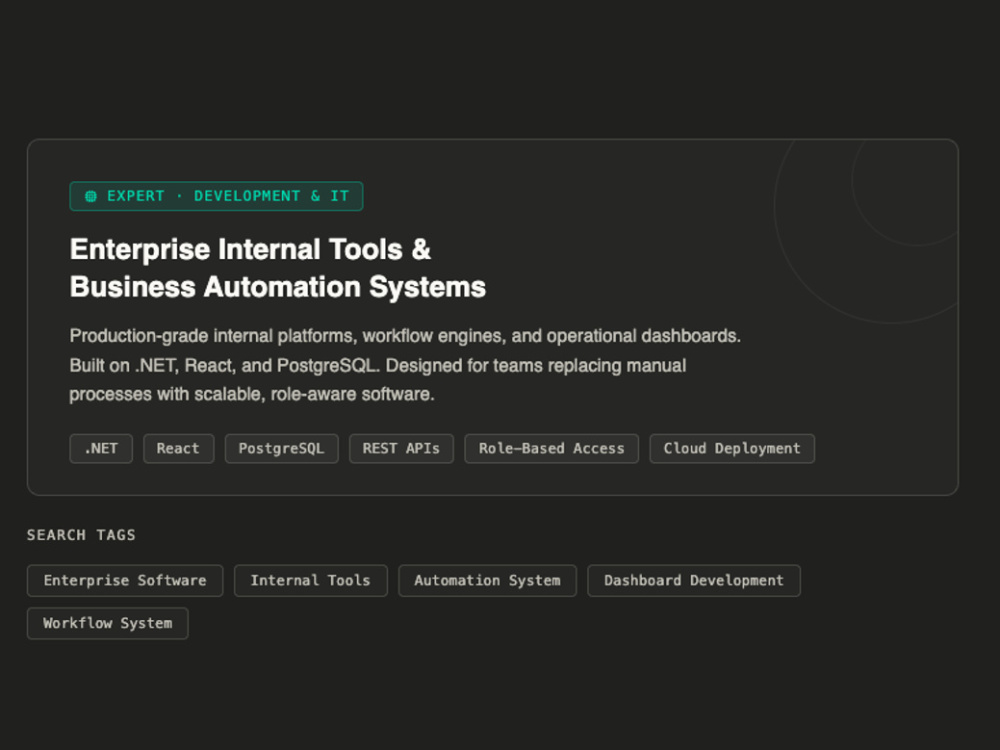Click the Internal Tools search tag
Viewport: 1000px width, 750px height.
tap(311, 580)
